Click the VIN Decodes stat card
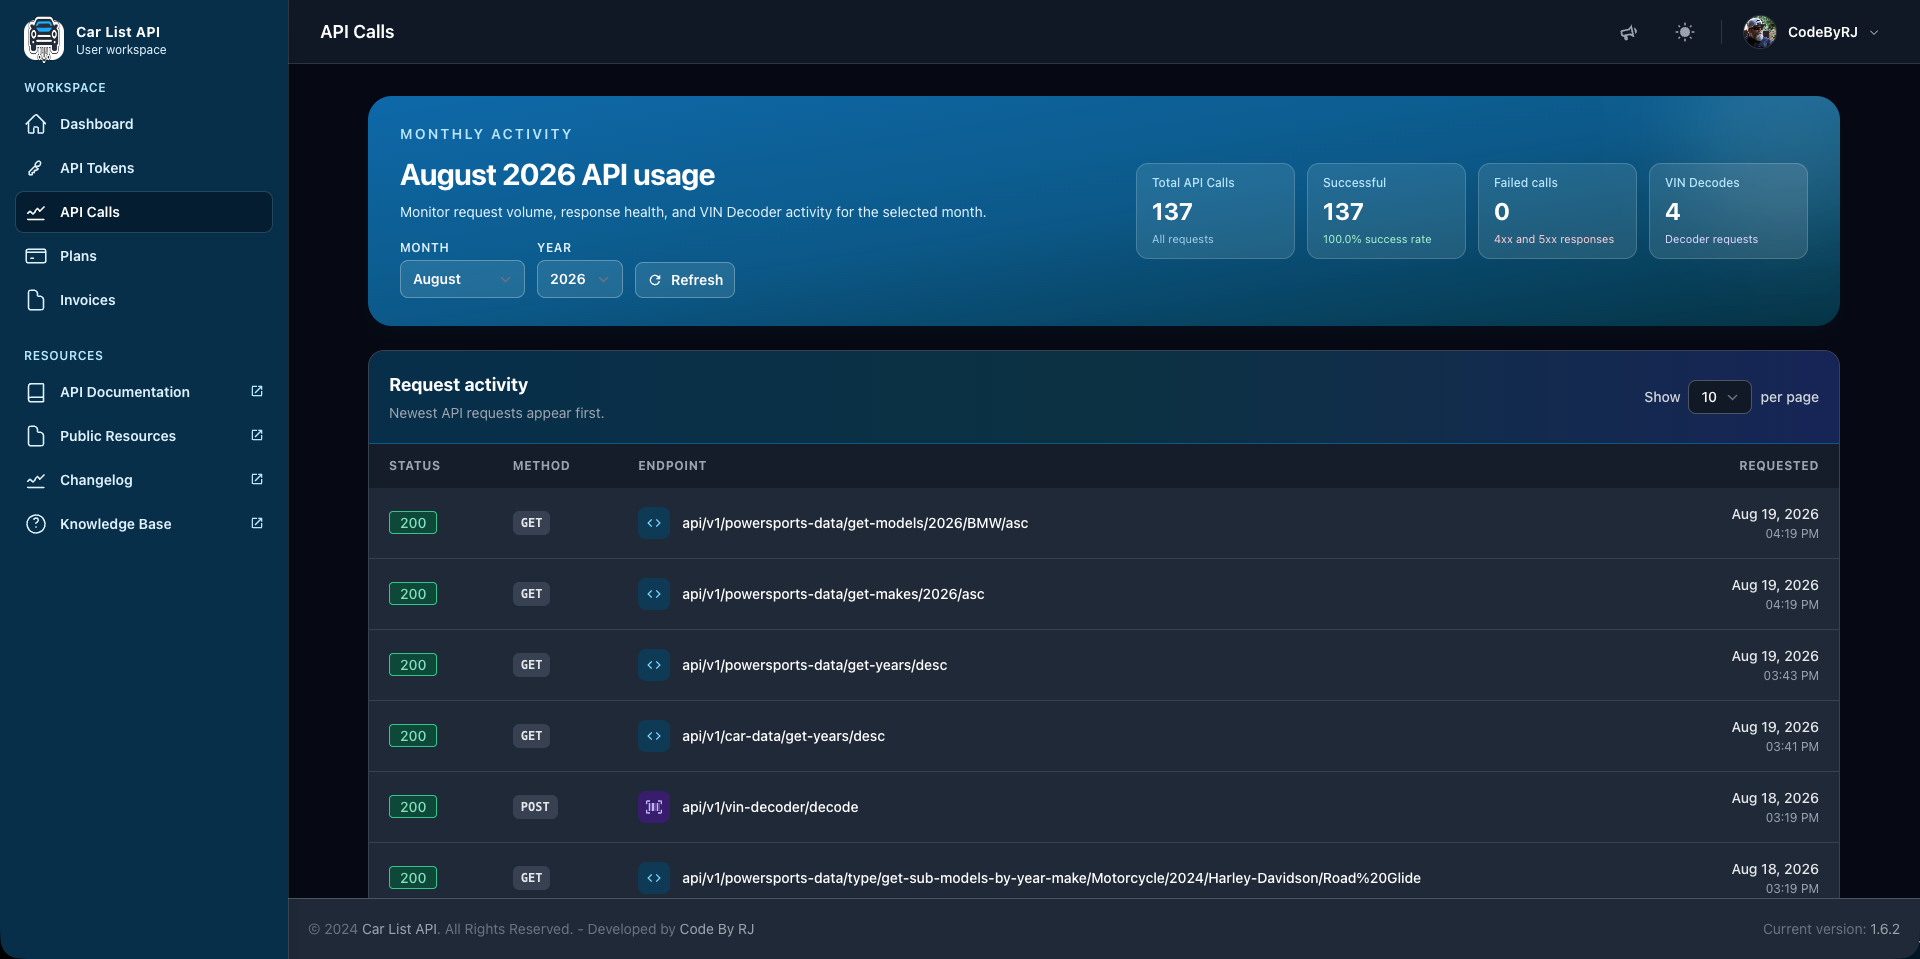The image size is (1920, 959). click(x=1728, y=211)
